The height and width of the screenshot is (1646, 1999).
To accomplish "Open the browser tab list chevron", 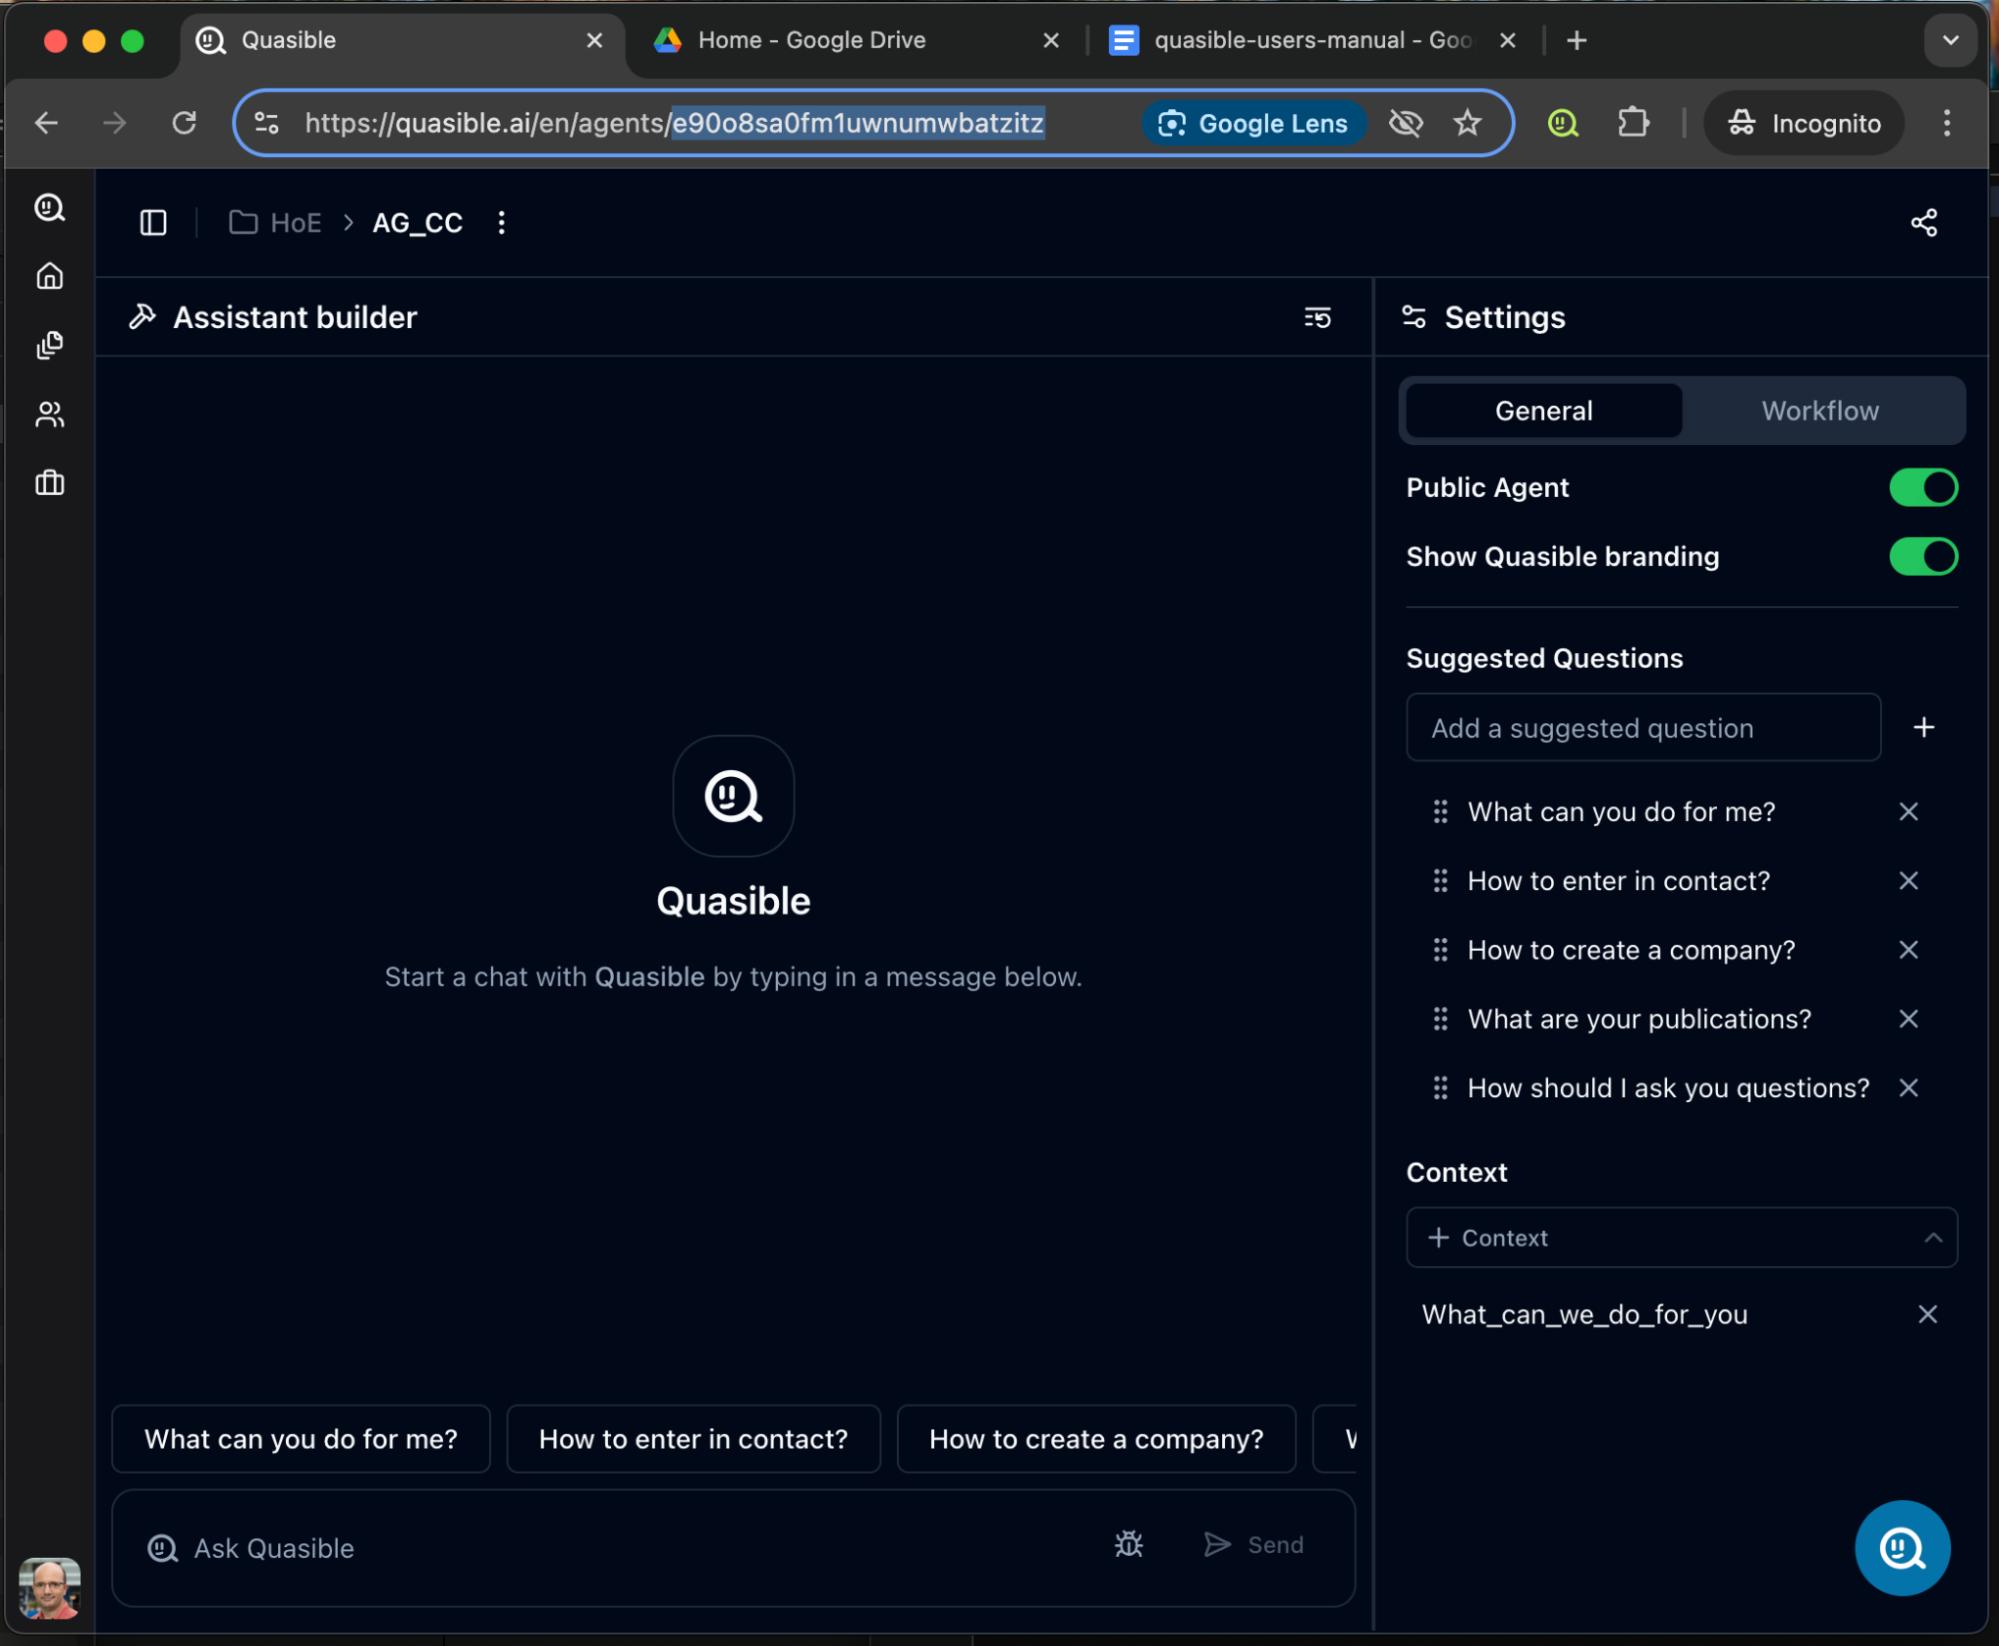I will [1949, 40].
